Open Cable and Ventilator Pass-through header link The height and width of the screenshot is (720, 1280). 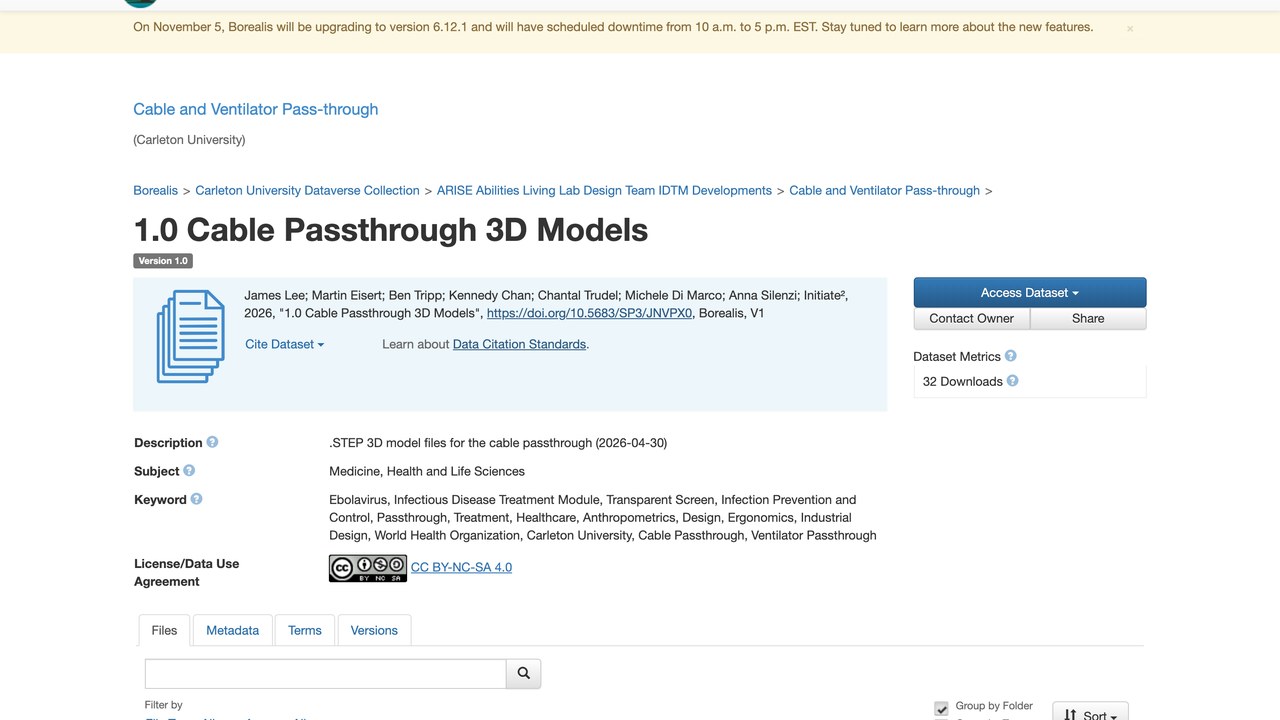pyautogui.click(x=256, y=109)
